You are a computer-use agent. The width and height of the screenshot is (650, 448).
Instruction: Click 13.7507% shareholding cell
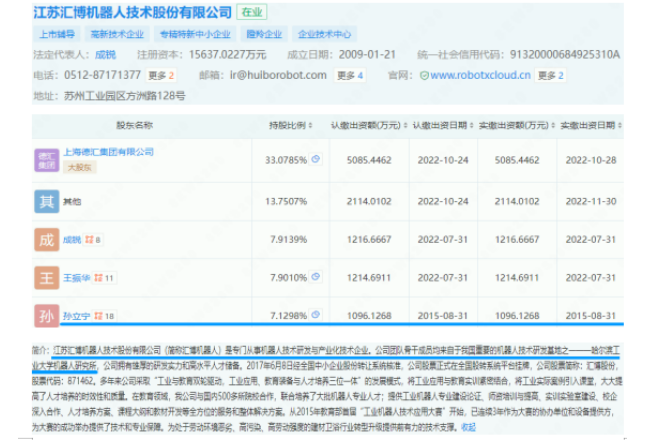pyautogui.click(x=286, y=201)
